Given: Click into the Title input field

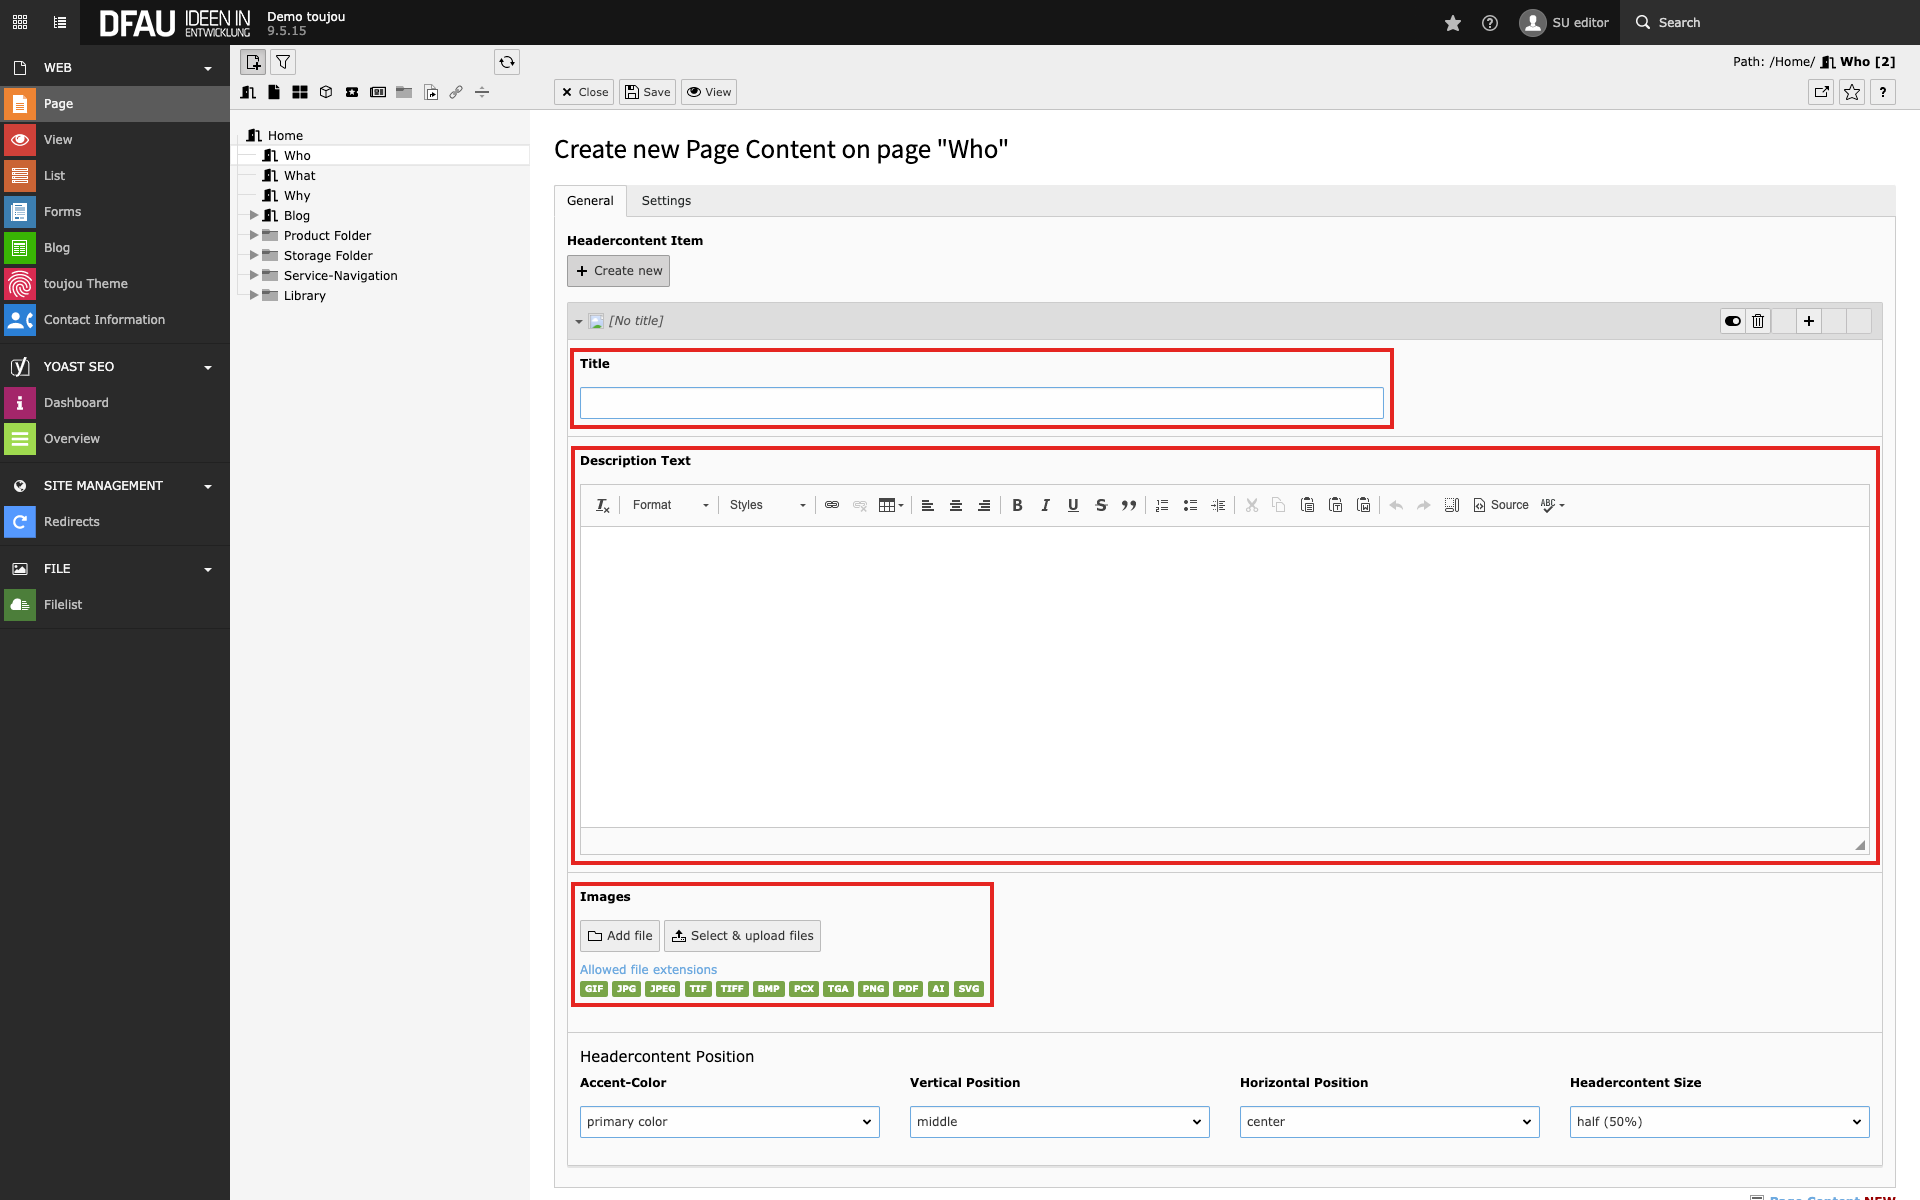Looking at the screenshot, I should [x=980, y=403].
